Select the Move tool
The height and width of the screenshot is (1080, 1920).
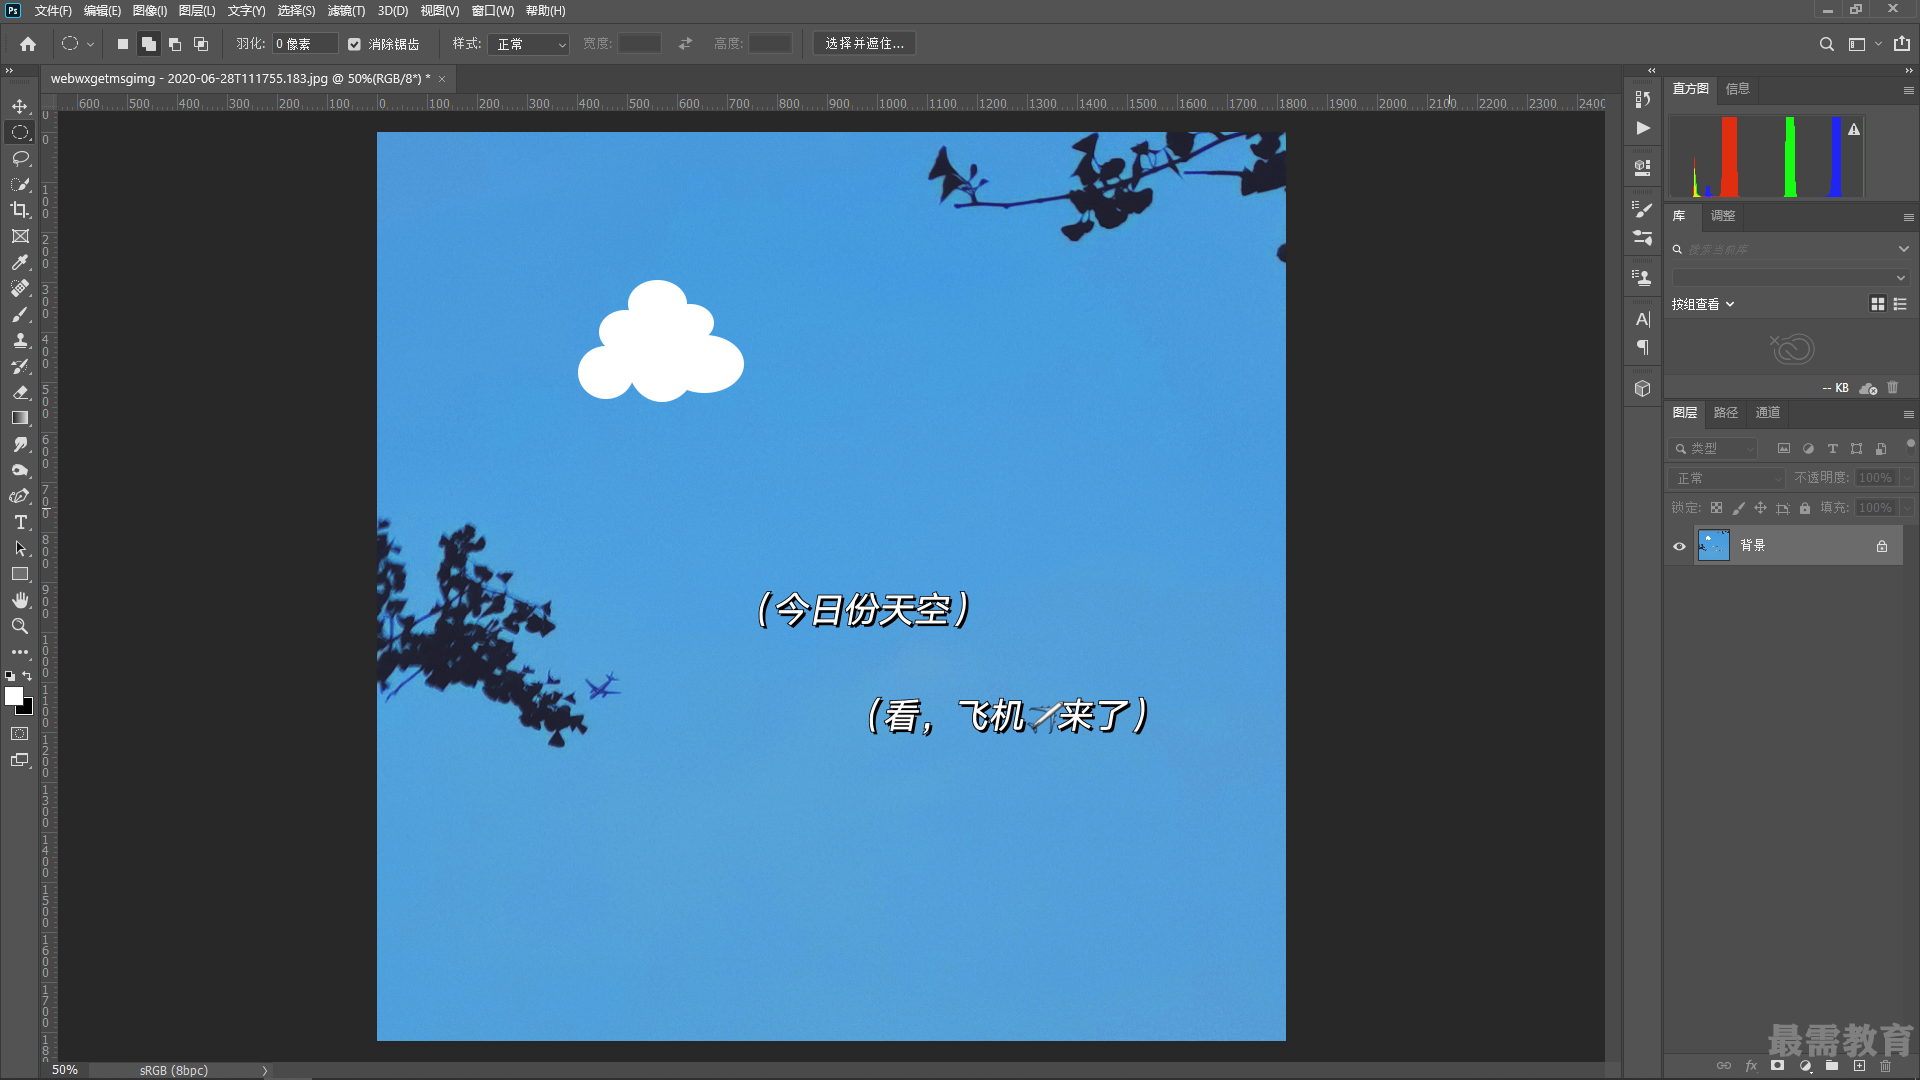pos(20,106)
